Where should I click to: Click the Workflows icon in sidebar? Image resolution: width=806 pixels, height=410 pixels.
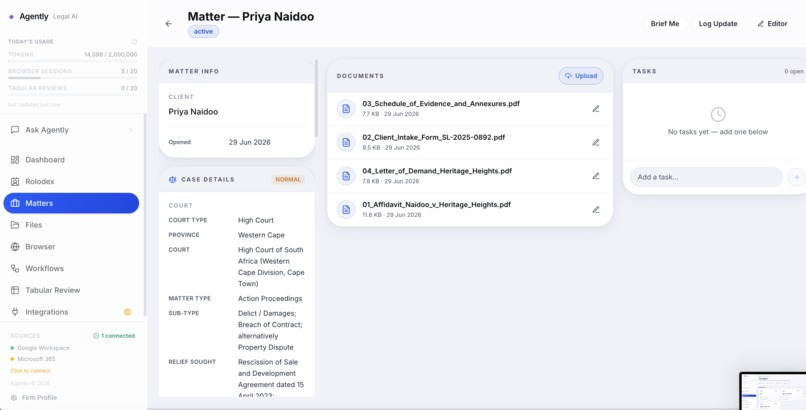point(15,268)
